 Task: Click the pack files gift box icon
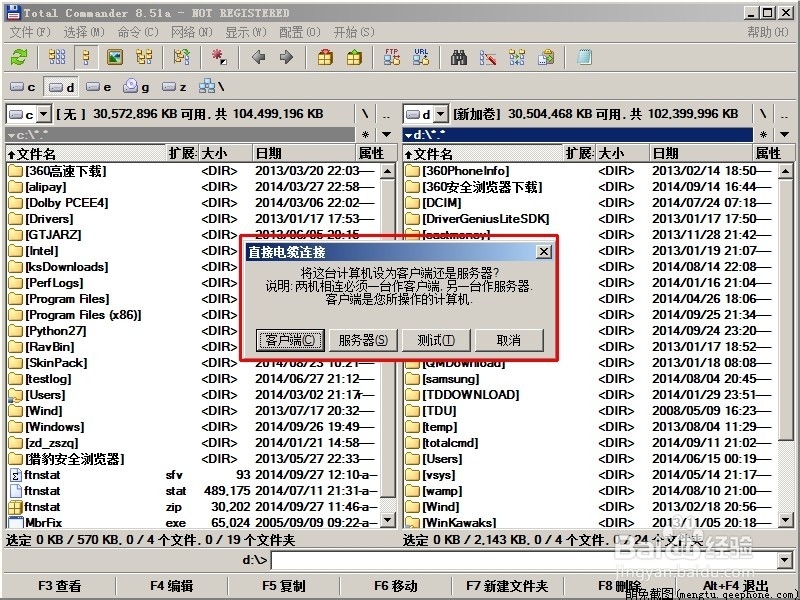[325, 57]
